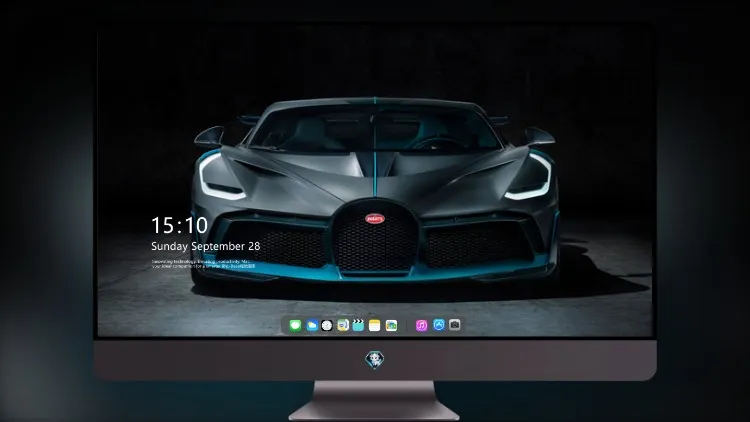Open the blue App Store icon
The height and width of the screenshot is (422, 750).
[x=439, y=325]
